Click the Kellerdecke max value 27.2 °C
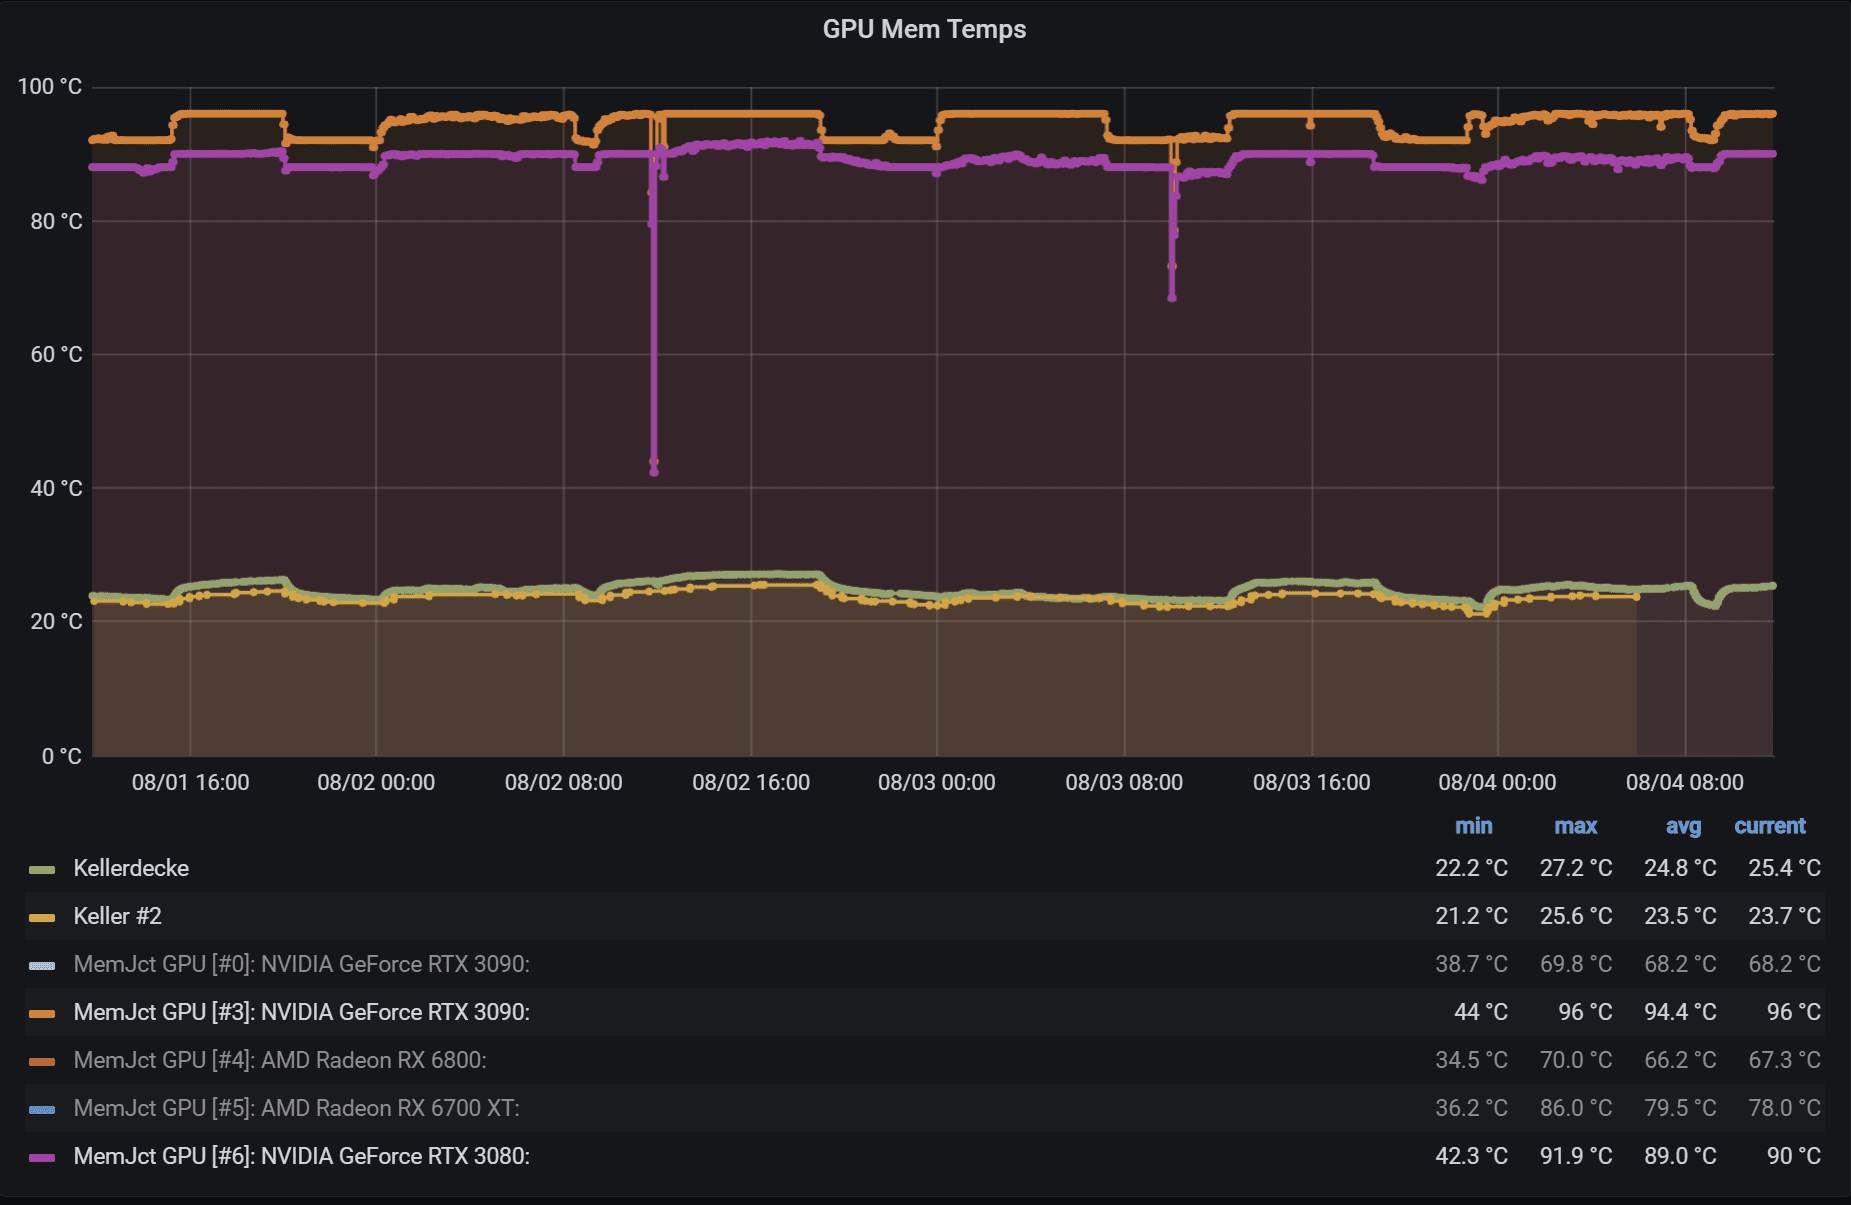The width and height of the screenshot is (1851, 1205). tap(1576, 868)
